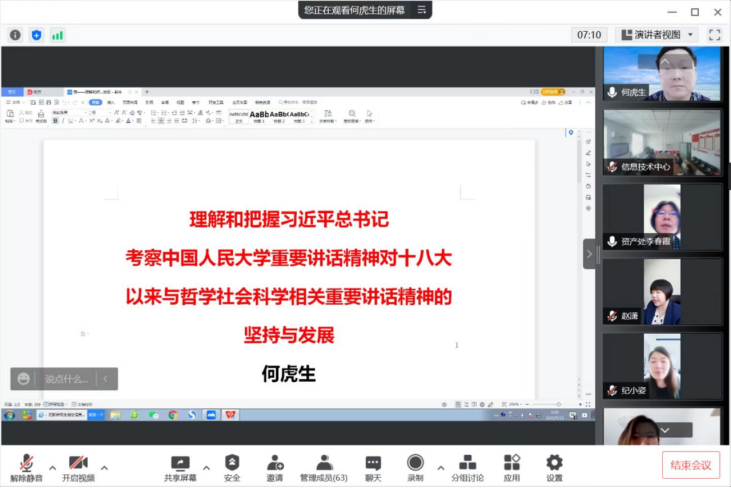Select 赵潇 video thumbnail
The width and height of the screenshot is (731, 488).
[662, 291]
